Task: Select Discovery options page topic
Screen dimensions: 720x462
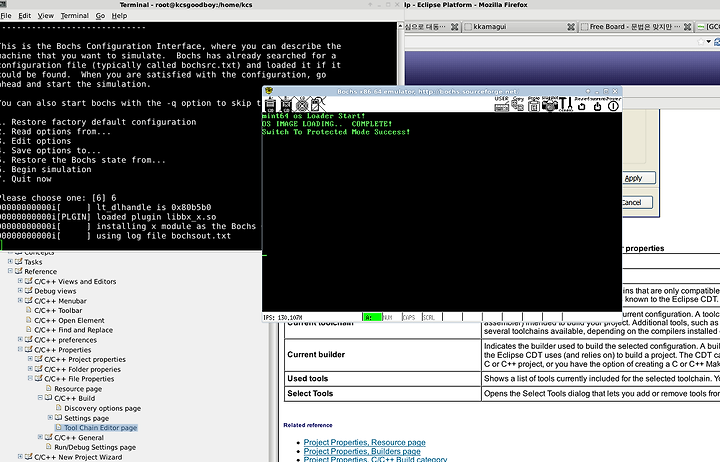Action: click(102, 408)
